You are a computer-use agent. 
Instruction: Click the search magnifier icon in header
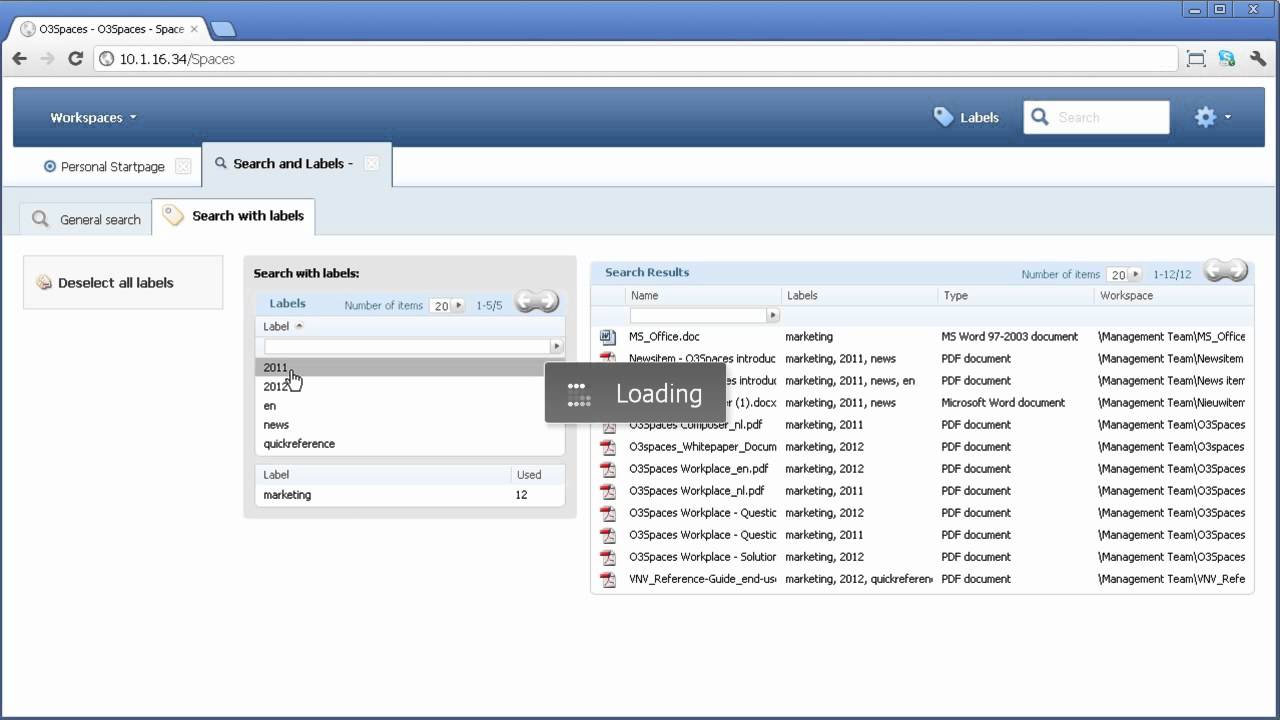pos(1040,117)
